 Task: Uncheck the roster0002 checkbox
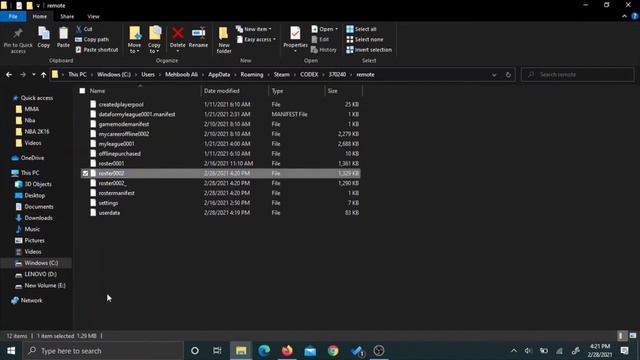point(85,173)
